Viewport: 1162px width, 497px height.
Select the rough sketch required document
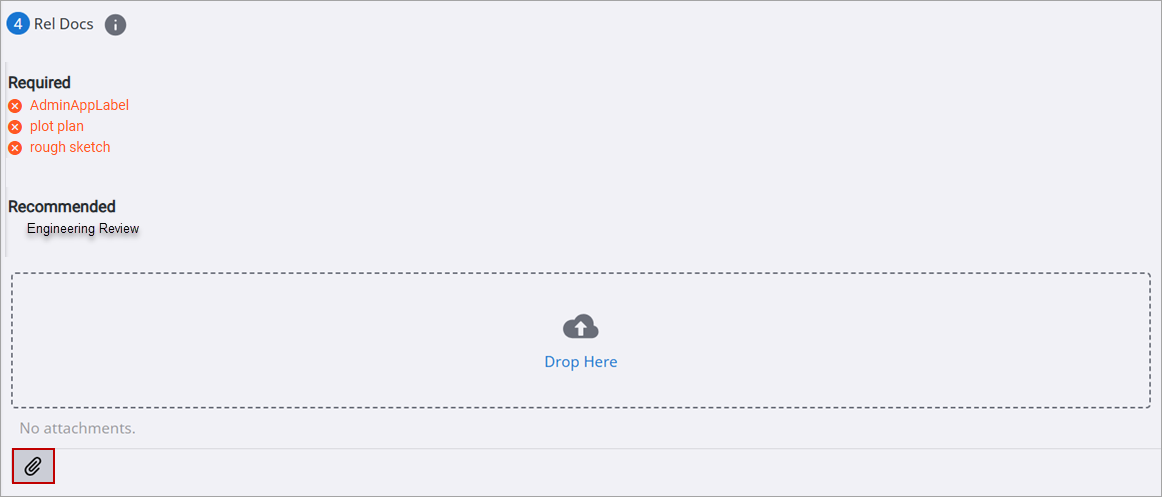pyautogui.click(x=70, y=147)
